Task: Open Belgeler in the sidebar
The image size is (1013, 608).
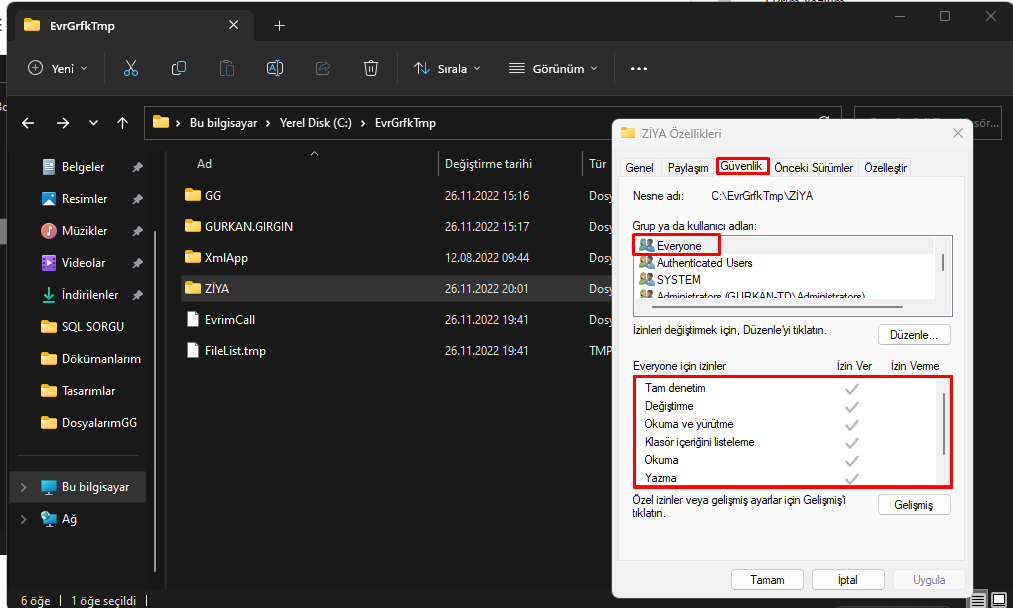Action: 82,167
